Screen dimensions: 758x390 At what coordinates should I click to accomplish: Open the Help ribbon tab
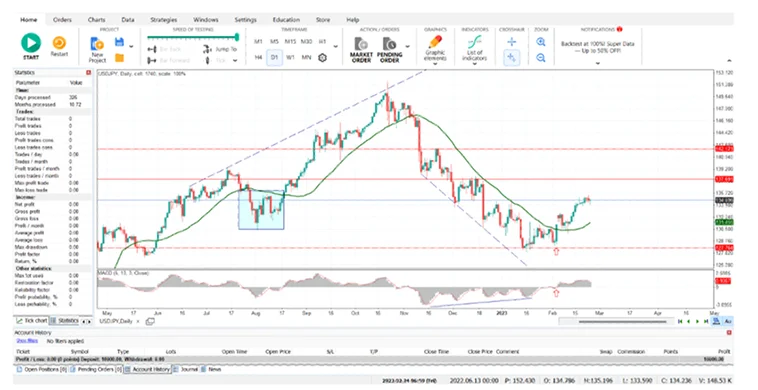point(353,20)
